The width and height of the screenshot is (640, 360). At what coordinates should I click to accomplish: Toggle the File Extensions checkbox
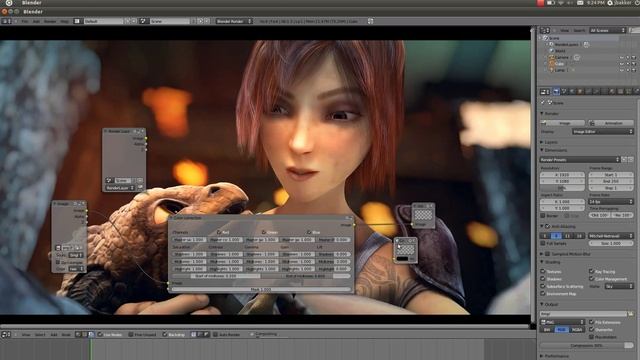click(x=591, y=322)
